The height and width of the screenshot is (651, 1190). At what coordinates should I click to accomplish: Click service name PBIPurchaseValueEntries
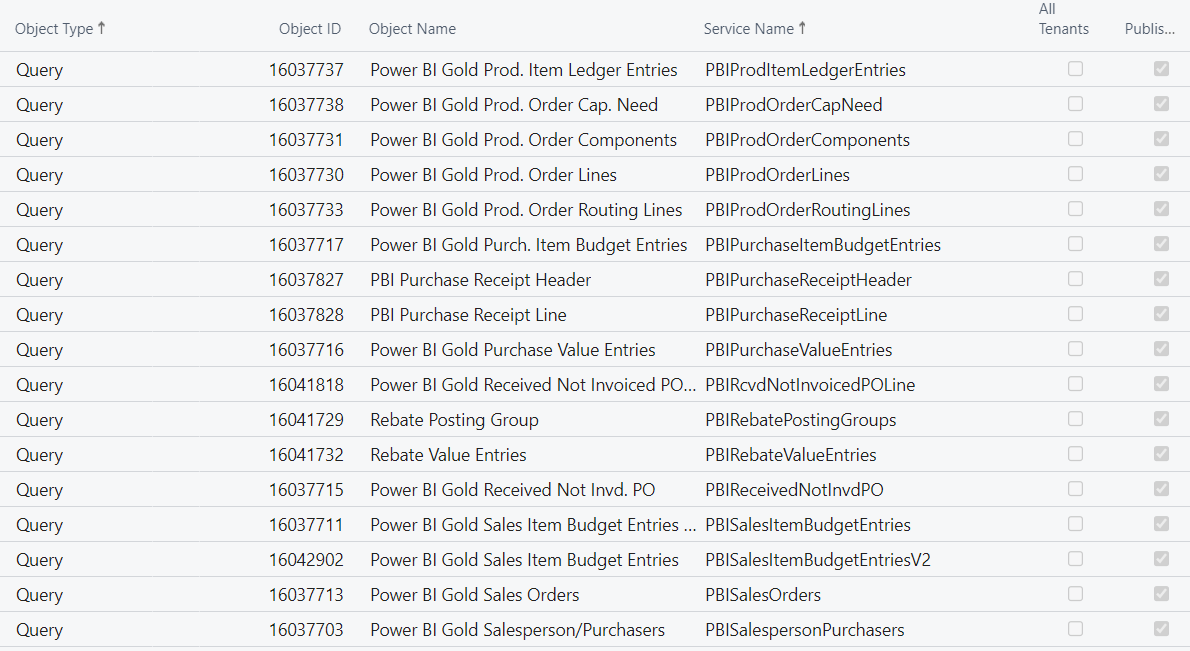tap(798, 350)
